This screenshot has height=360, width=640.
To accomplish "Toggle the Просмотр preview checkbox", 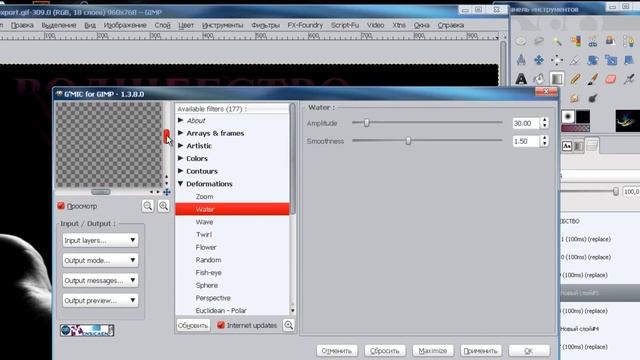I will (x=61, y=206).
